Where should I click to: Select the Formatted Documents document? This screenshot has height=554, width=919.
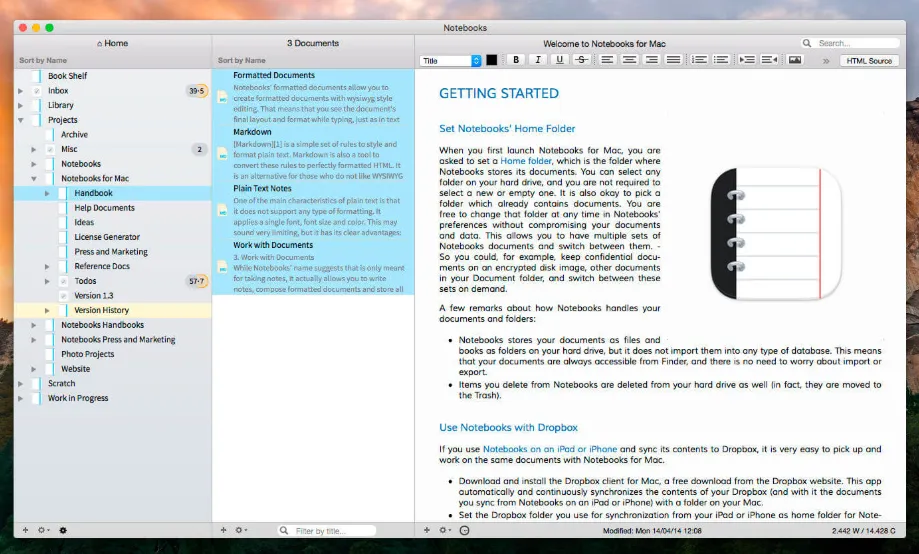point(313,97)
